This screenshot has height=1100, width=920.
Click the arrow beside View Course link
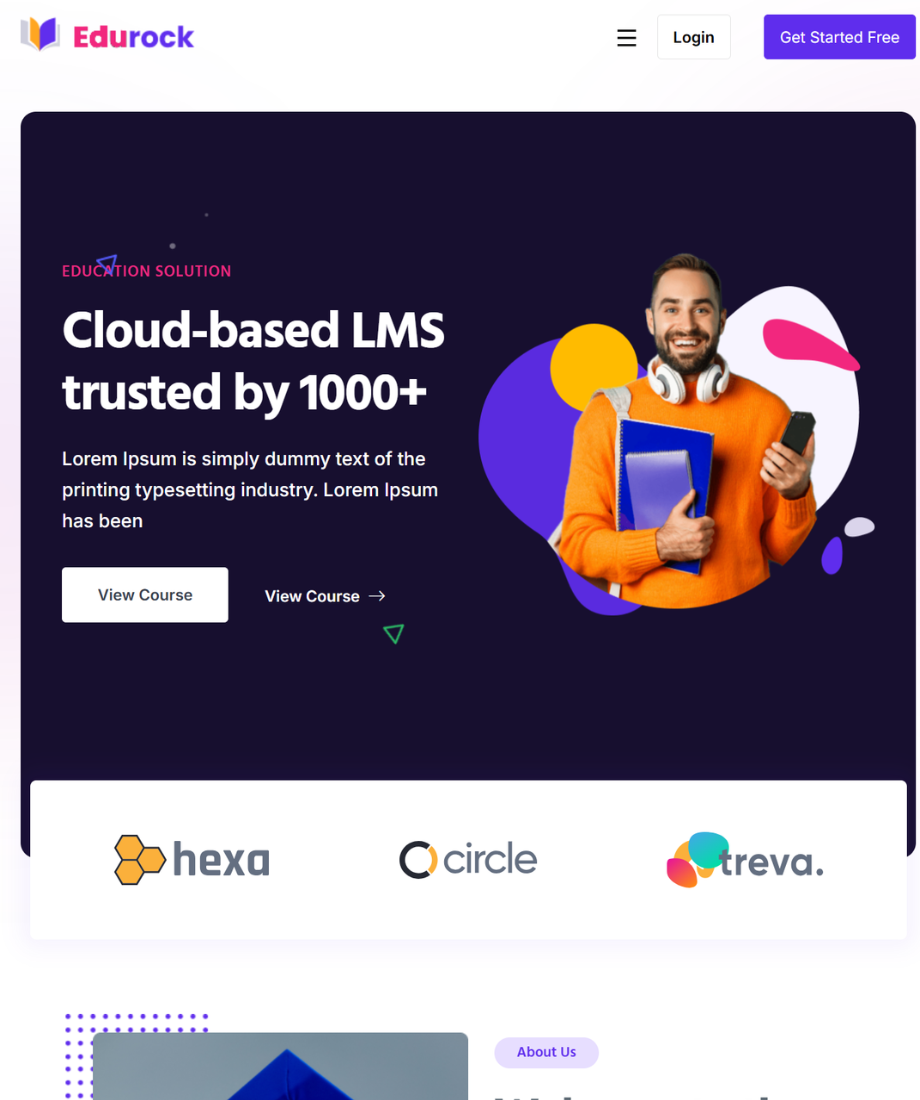click(x=377, y=596)
